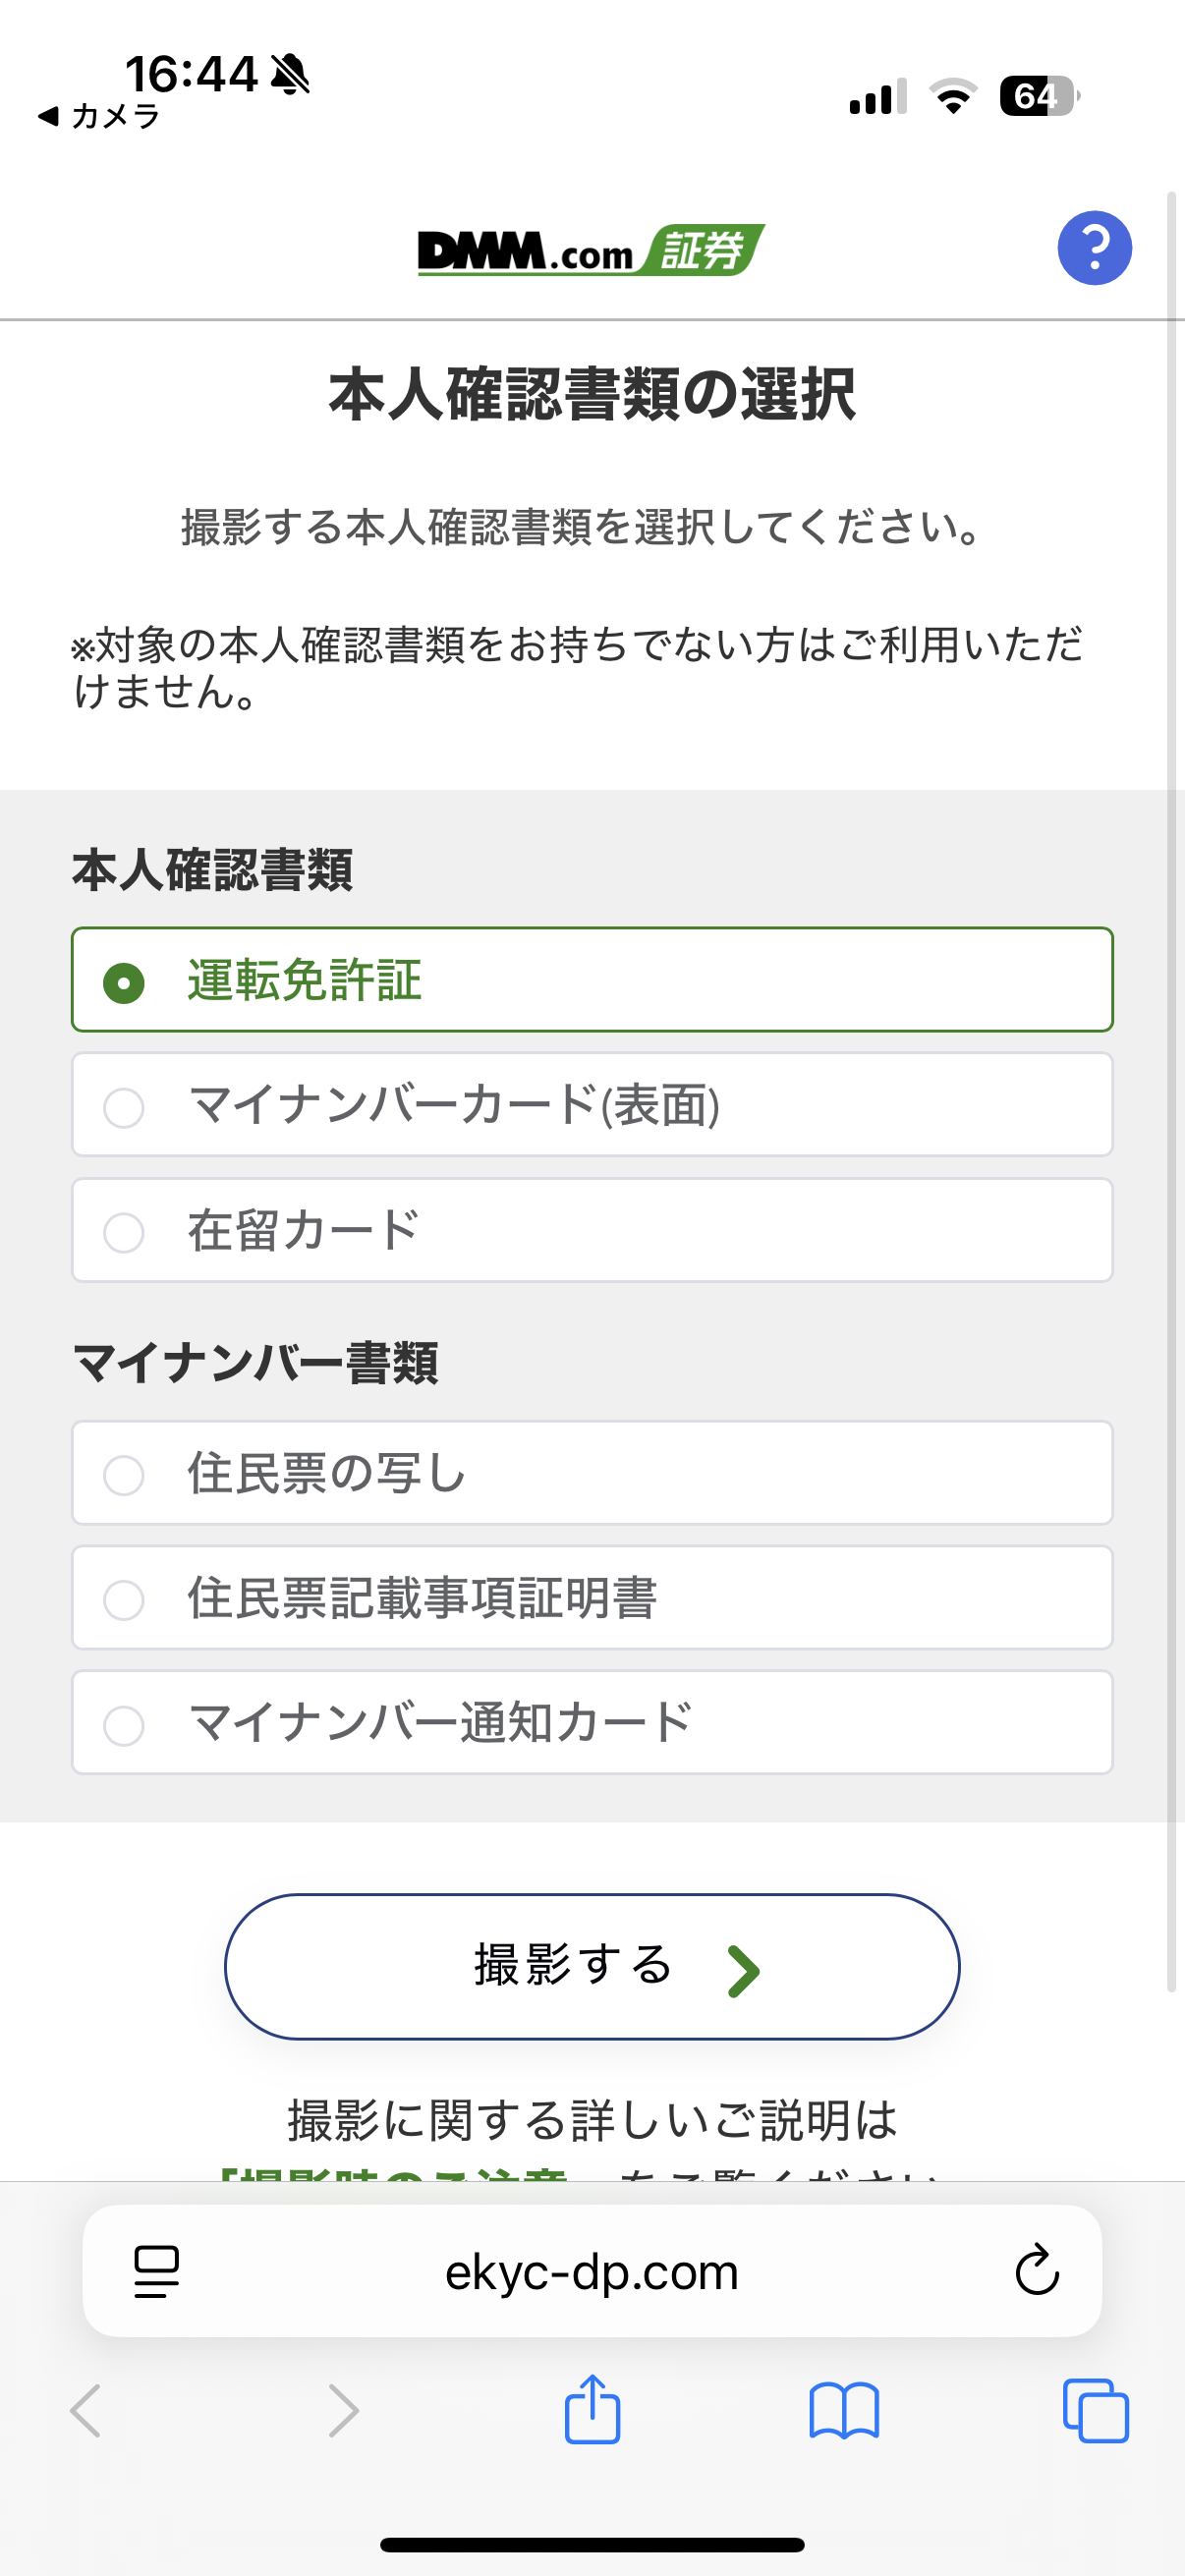Tap the blue help question mark icon
Screen dimensions: 1185x2576
(x=1094, y=248)
